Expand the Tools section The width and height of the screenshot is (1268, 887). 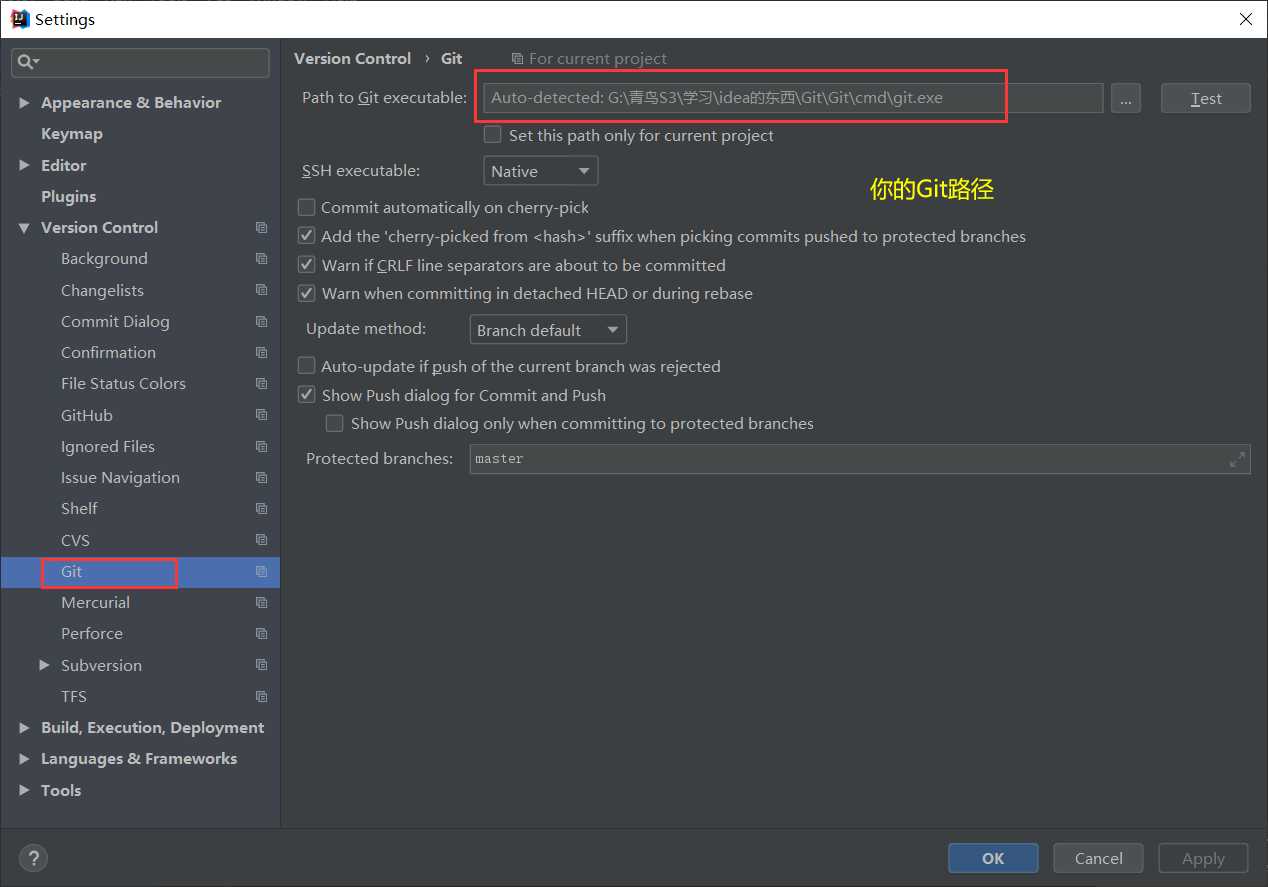(25, 790)
